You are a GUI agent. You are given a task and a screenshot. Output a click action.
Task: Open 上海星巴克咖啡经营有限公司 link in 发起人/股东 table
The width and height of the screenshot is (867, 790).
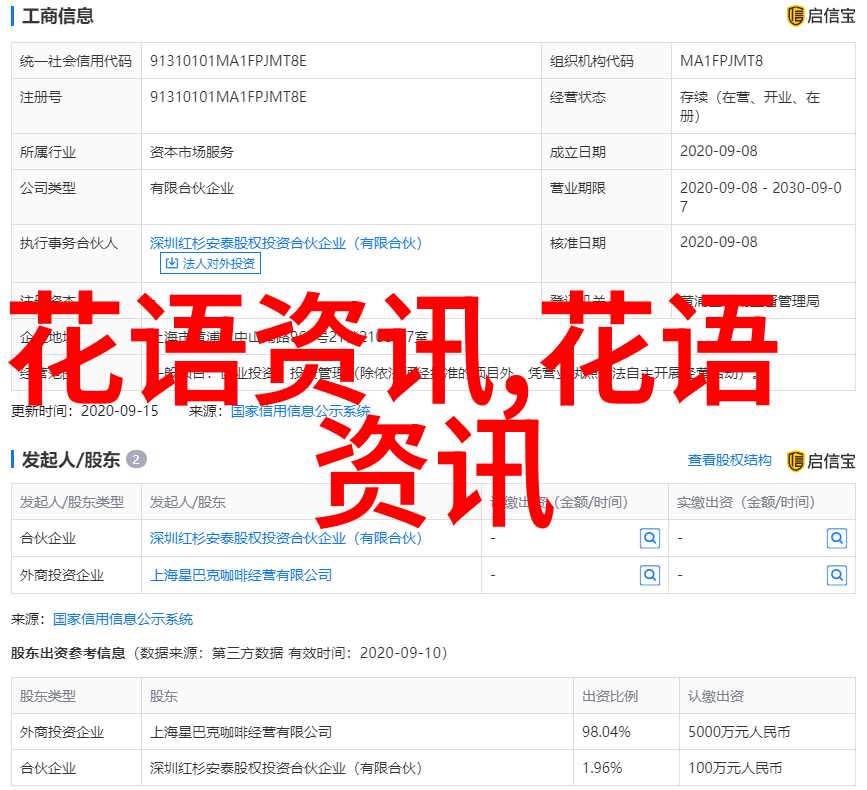click(241, 576)
